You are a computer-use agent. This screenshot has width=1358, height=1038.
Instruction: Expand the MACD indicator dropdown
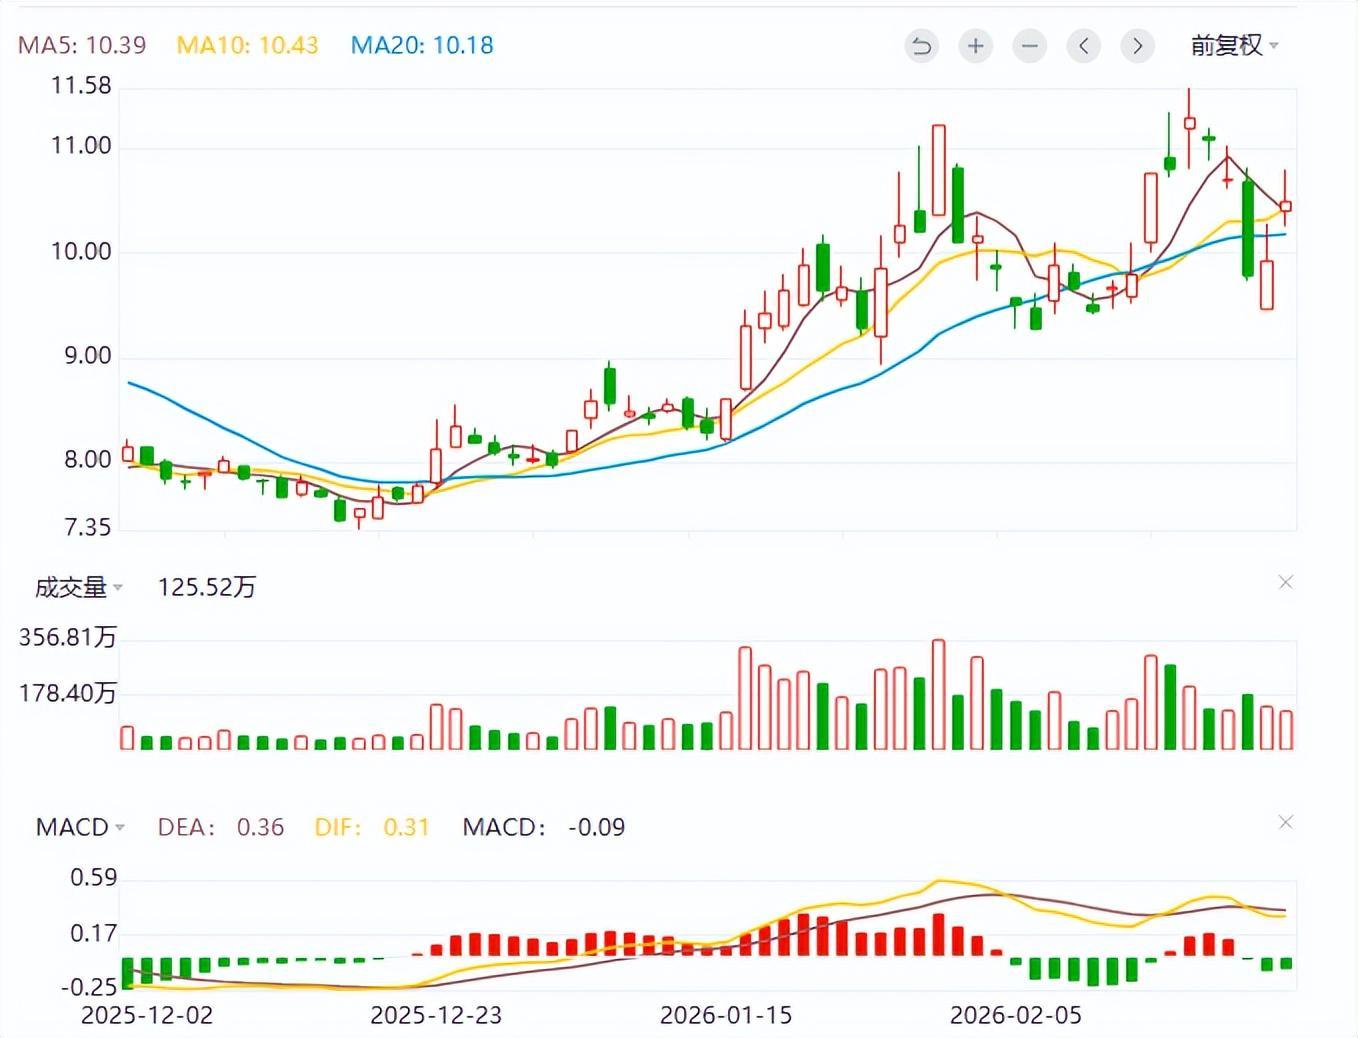(80, 827)
